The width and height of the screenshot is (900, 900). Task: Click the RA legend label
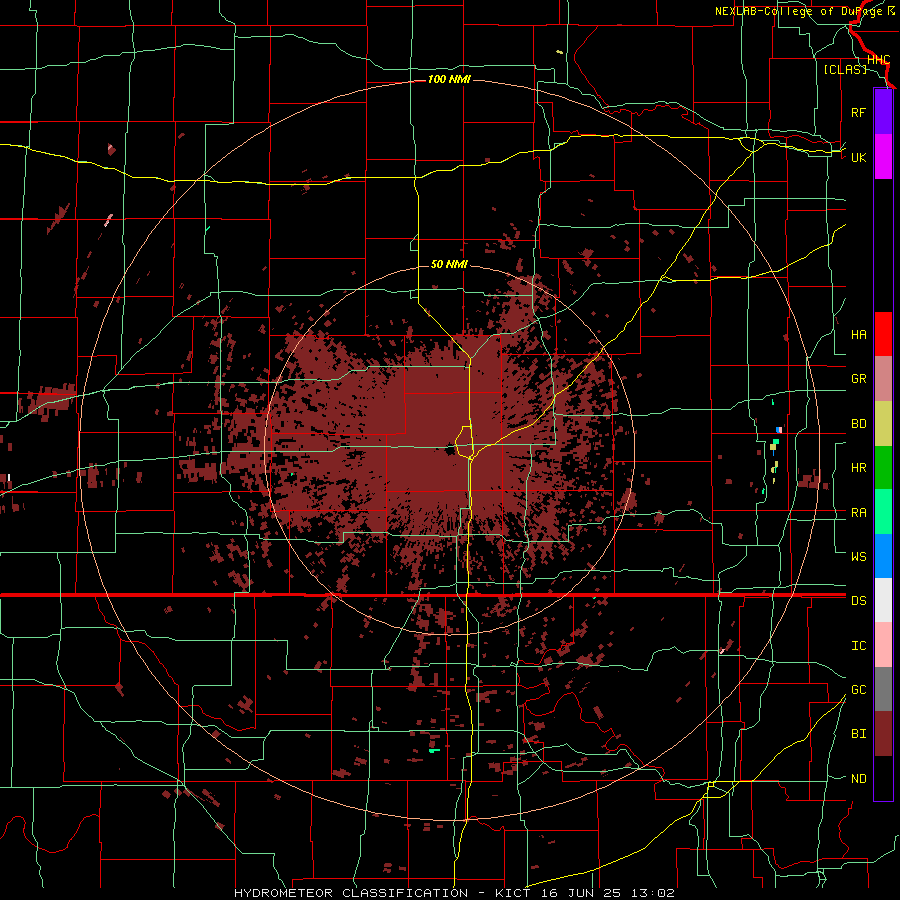pos(858,513)
